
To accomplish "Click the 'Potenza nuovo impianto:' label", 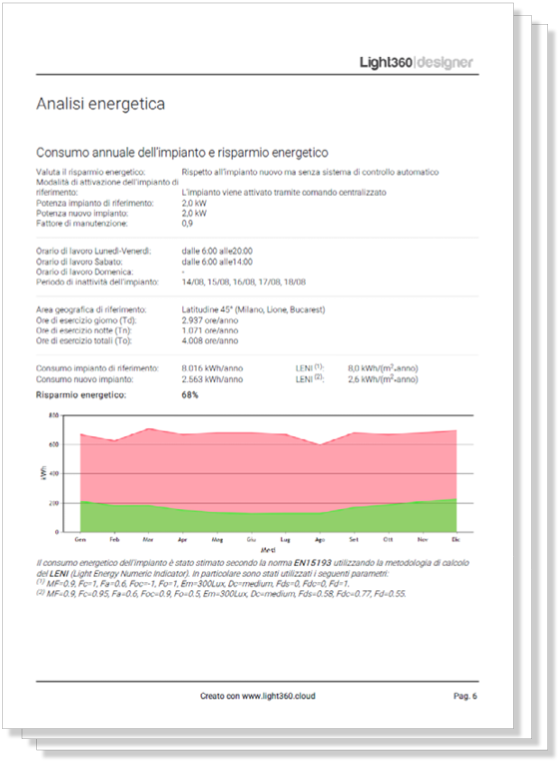I will point(82,214).
